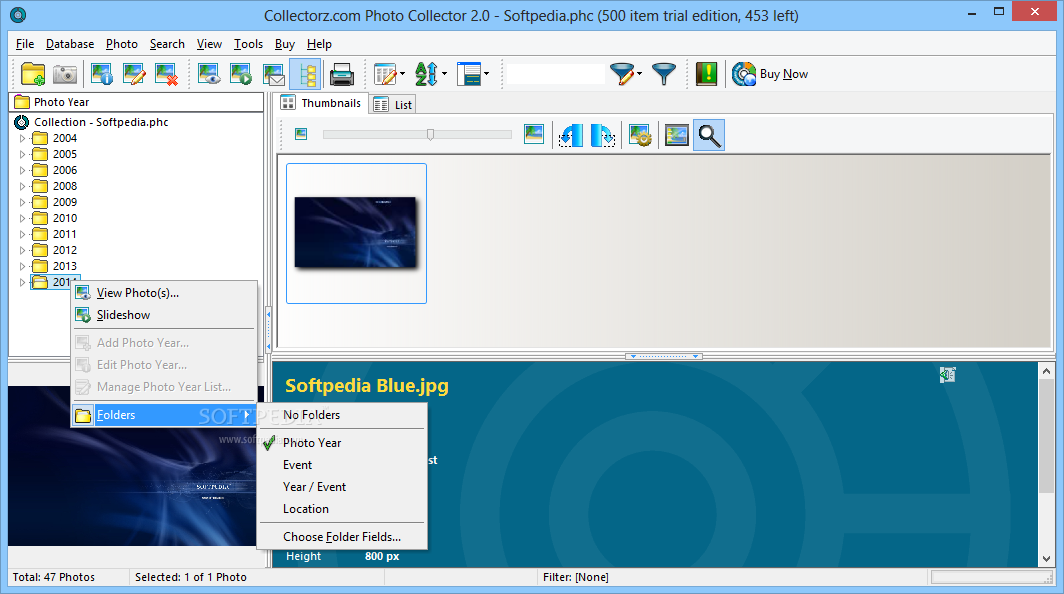Open the layout selector dropdown
Screen dimensions: 1064x594
pos(487,74)
